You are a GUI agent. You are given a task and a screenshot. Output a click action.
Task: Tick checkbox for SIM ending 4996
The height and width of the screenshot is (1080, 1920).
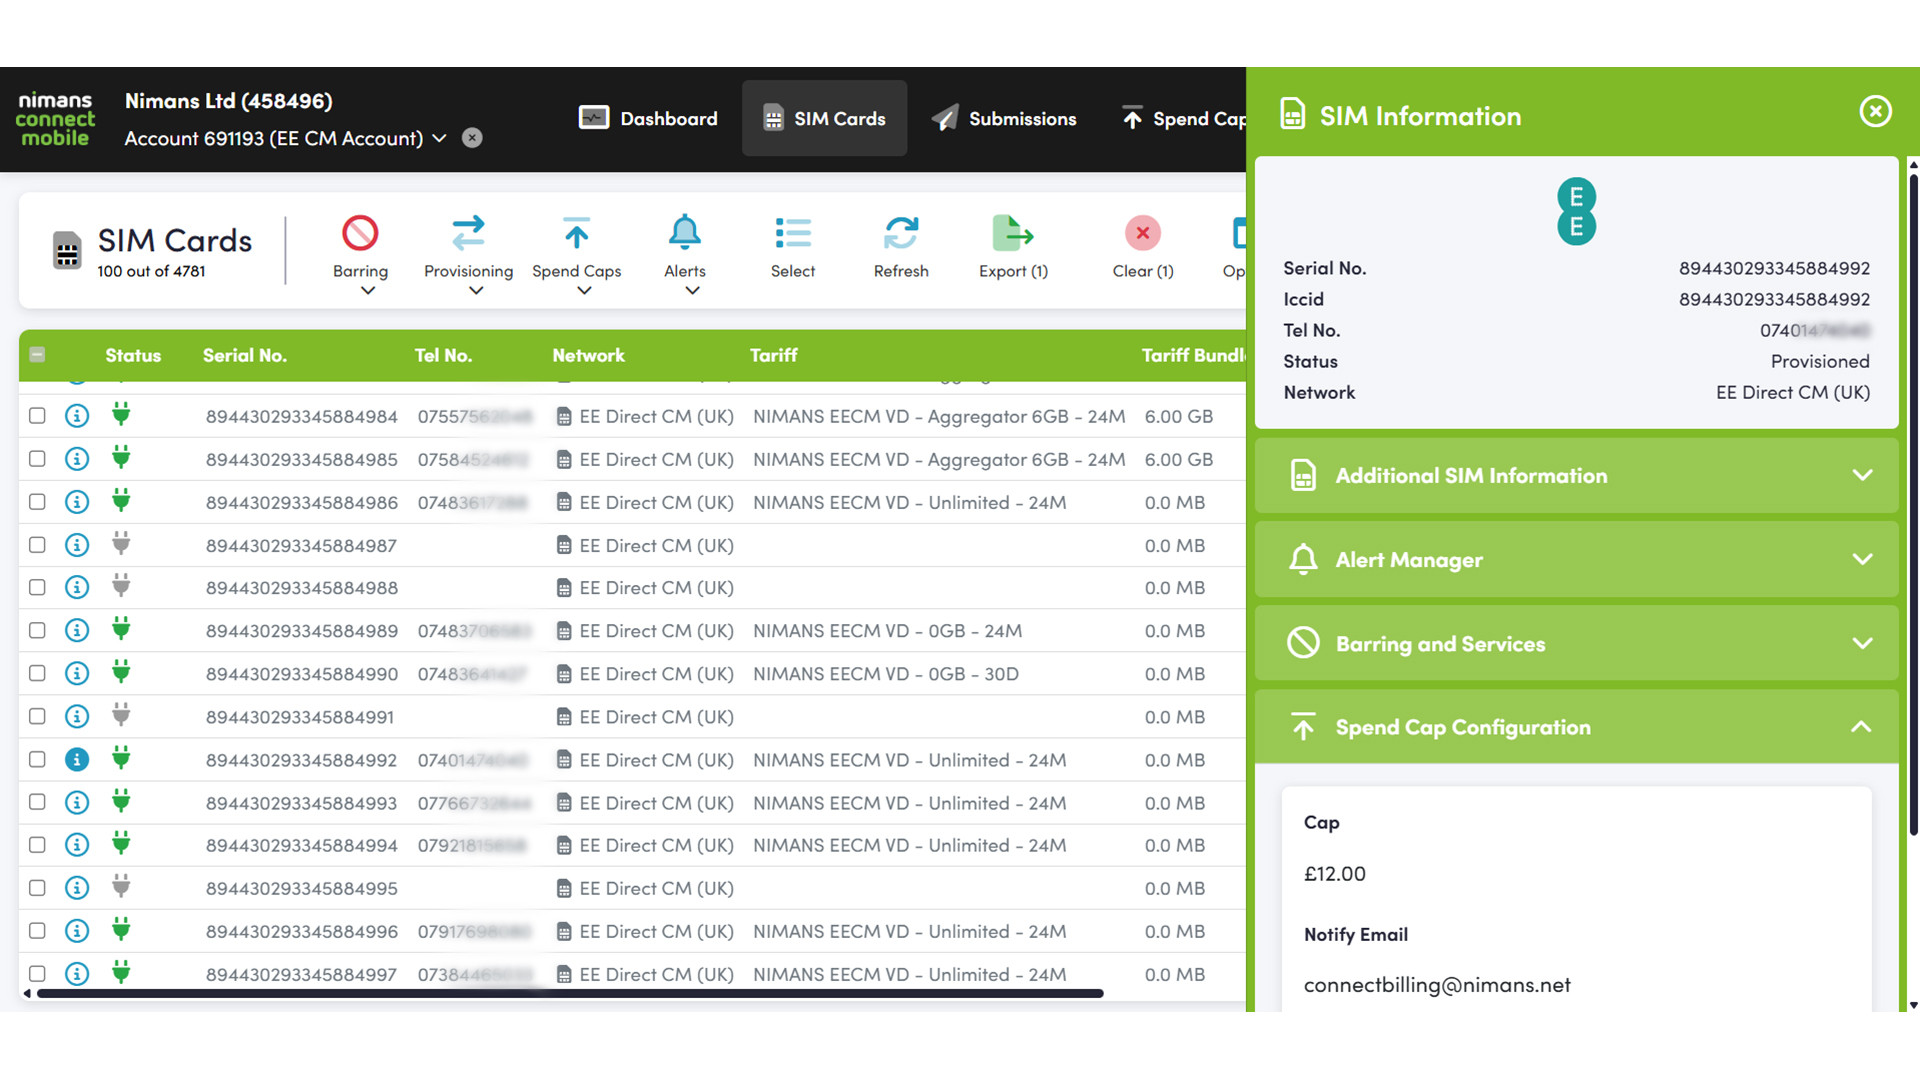[x=37, y=931]
